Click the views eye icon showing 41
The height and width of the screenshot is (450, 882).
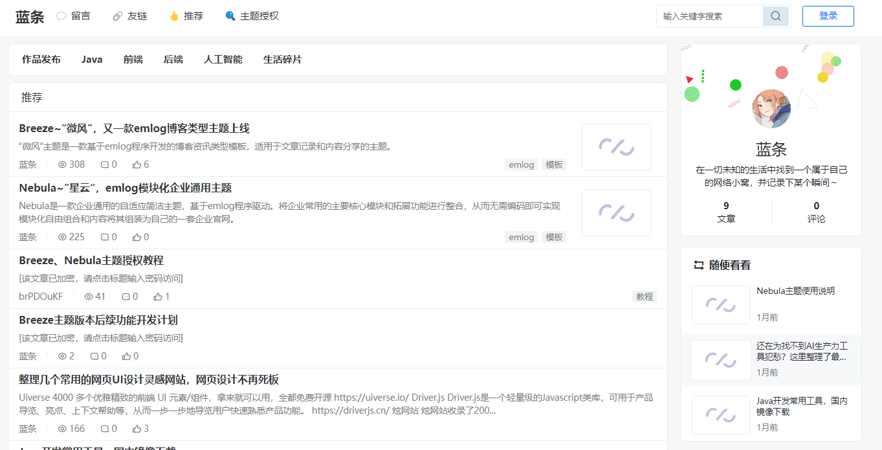(89, 296)
